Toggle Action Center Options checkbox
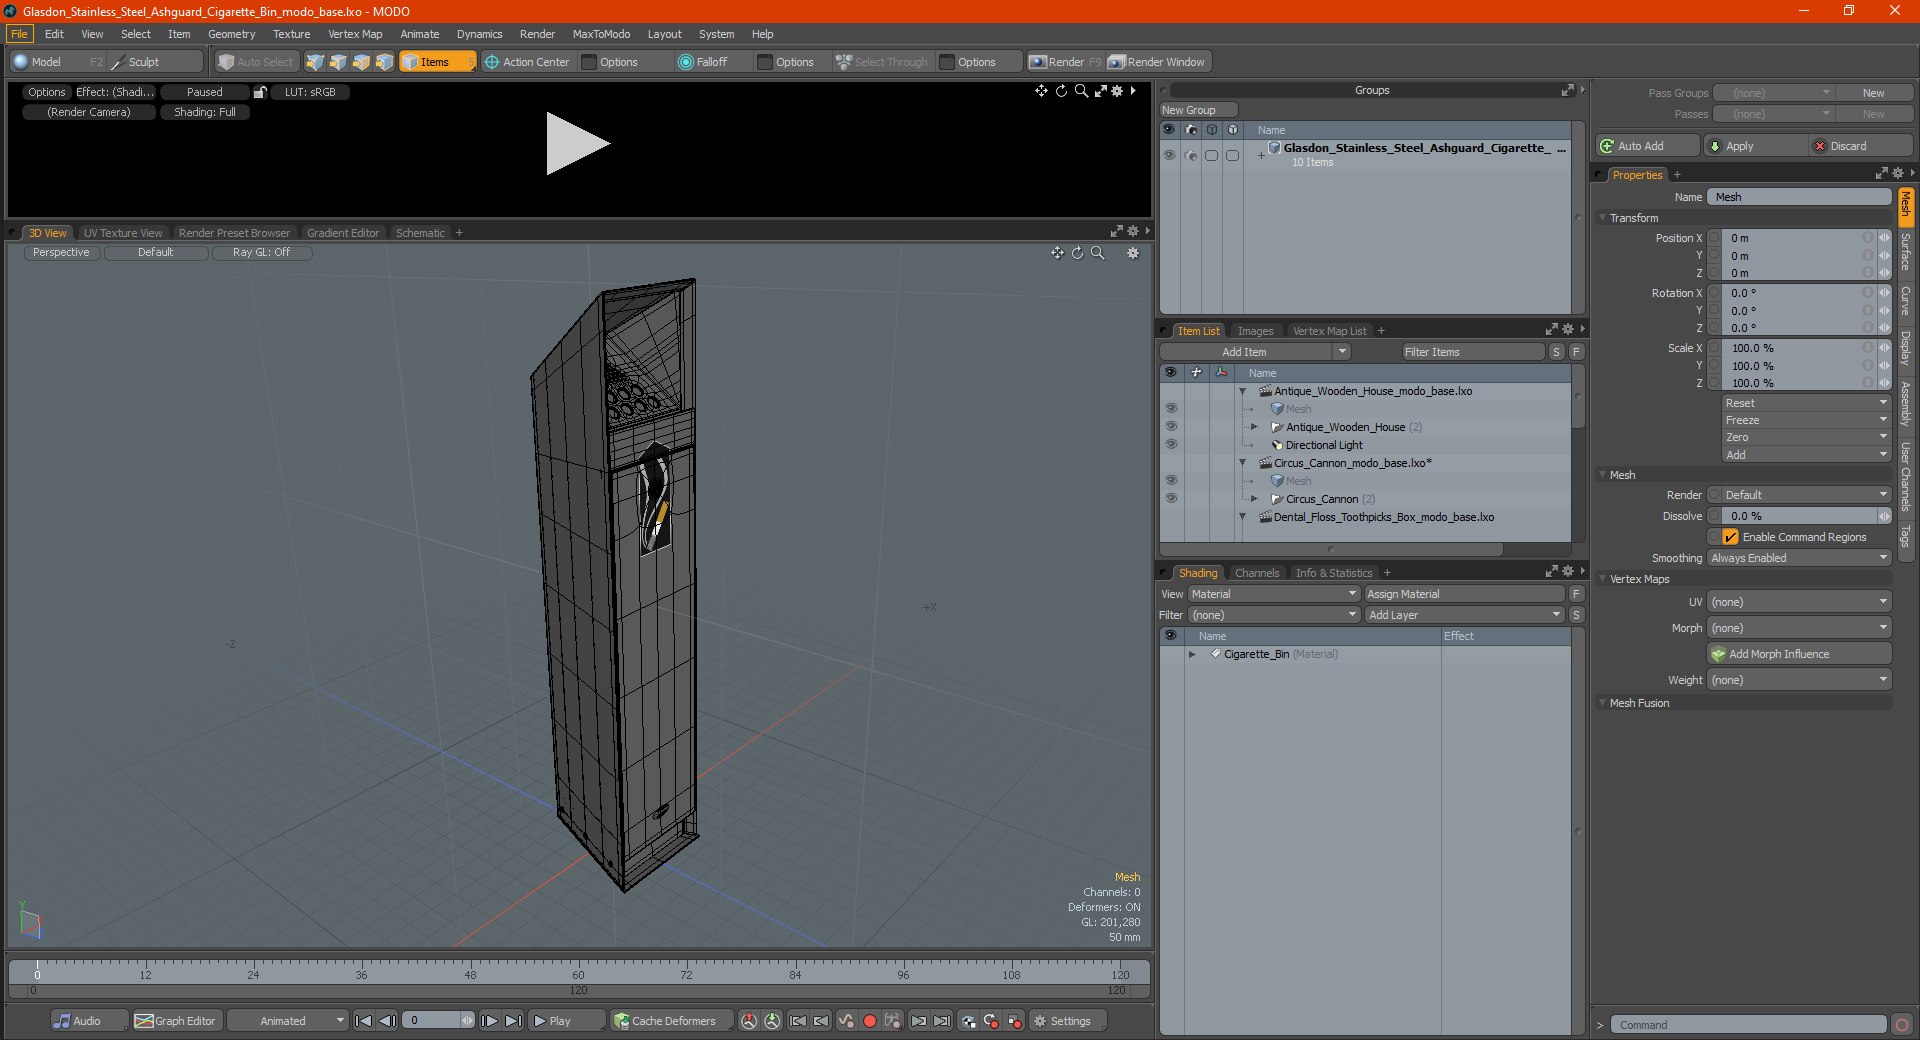 pyautogui.click(x=589, y=62)
